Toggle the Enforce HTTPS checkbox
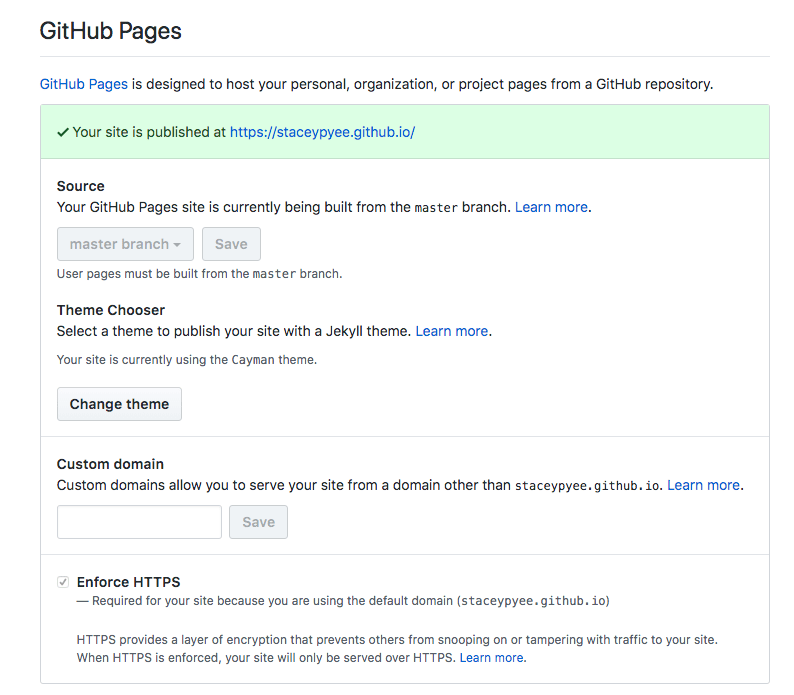The height and width of the screenshot is (695, 794). click(x=63, y=582)
